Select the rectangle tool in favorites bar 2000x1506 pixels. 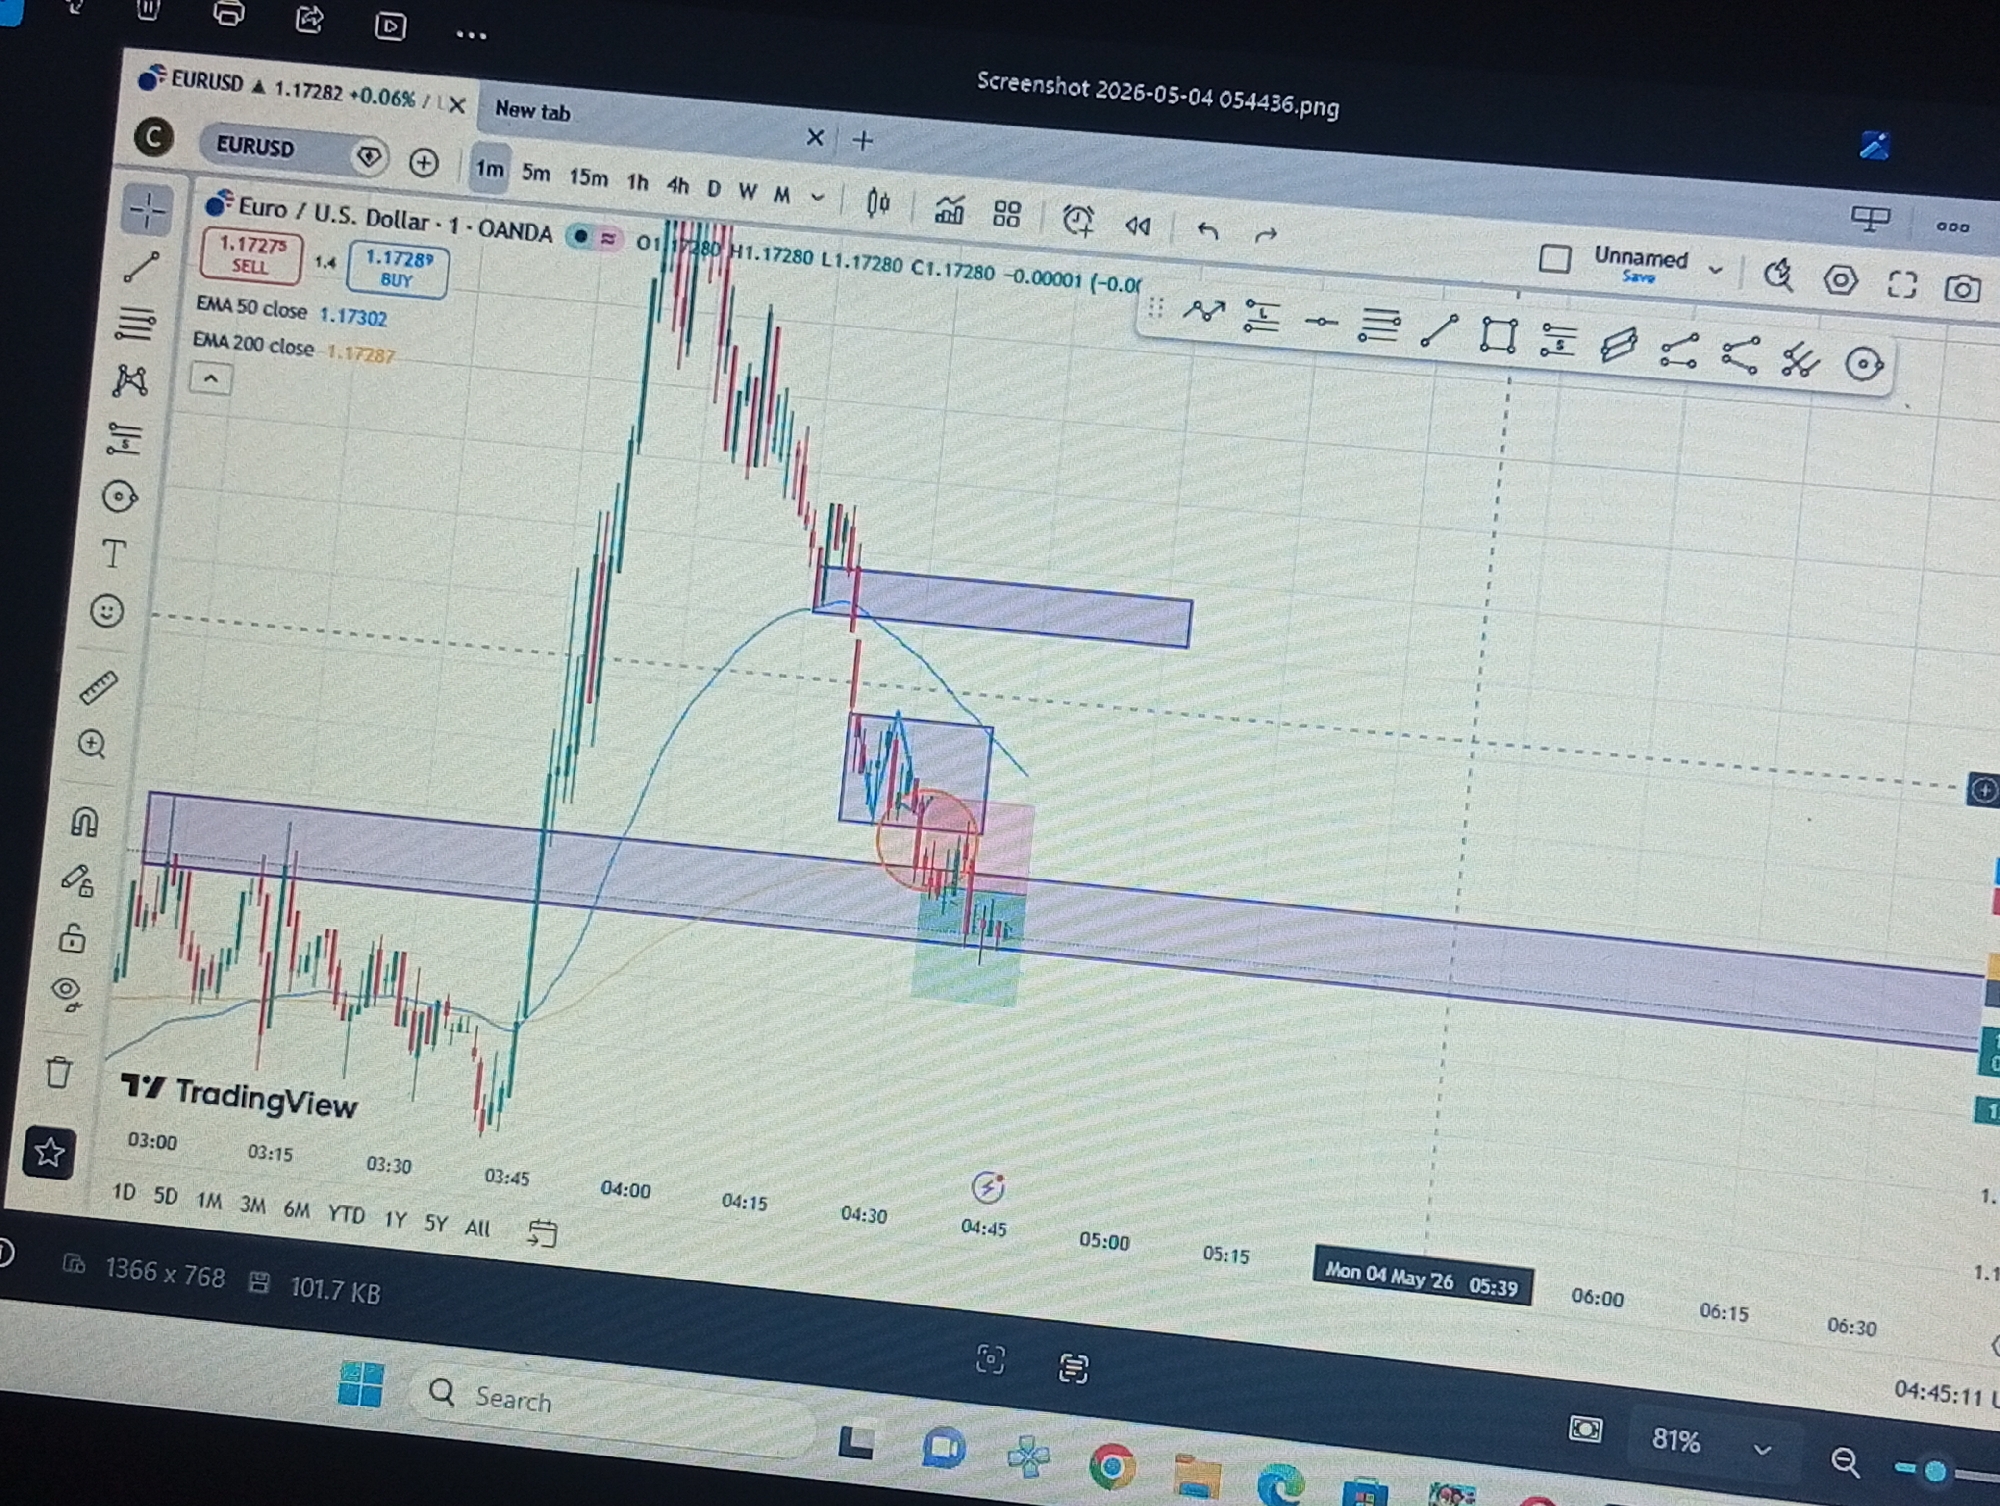[x=1498, y=335]
